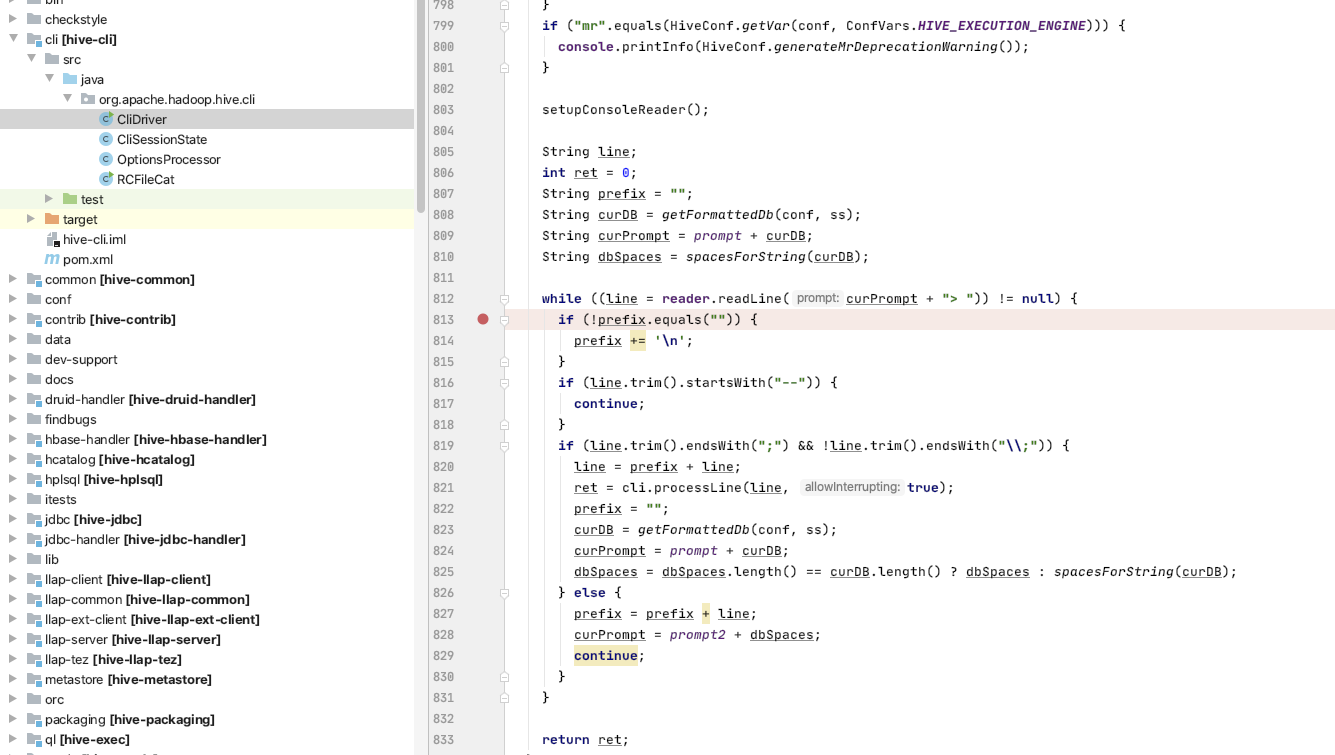Viewport: 1335px width, 755px height.
Task: Click the OptionsProcessor class icon
Action: pyautogui.click(x=106, y=159)
